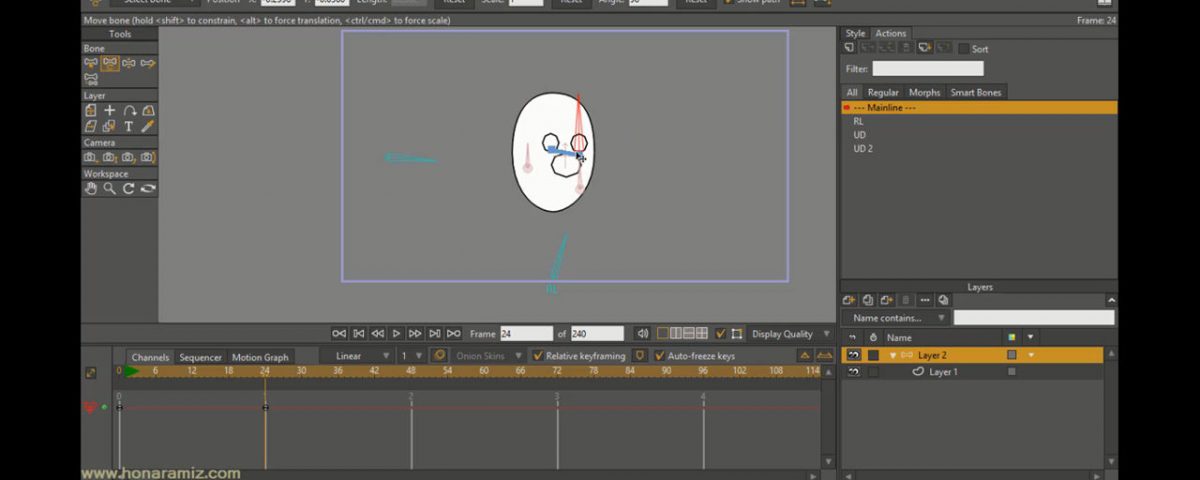Click the new layer icon in Layers panel
1200x480 pixels.
849,300
